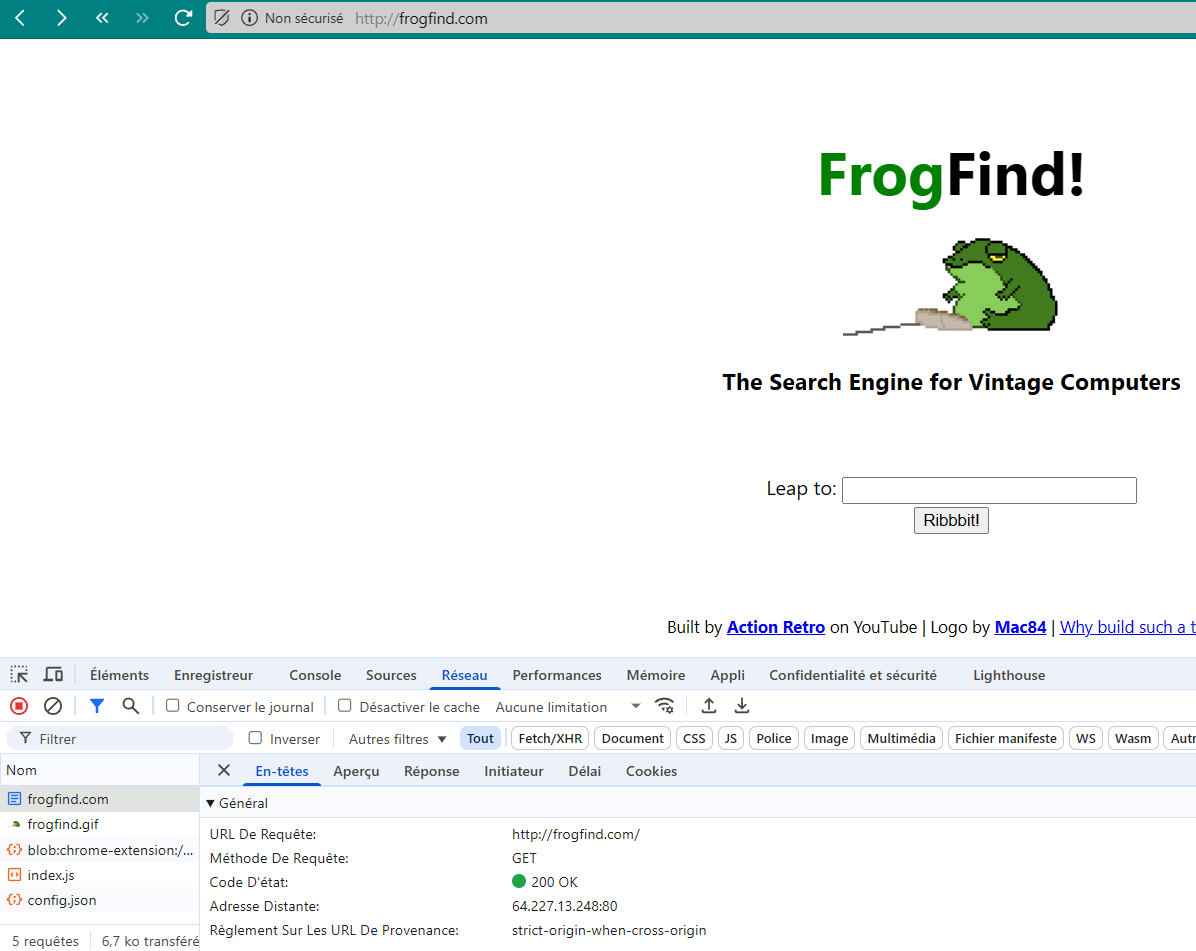Select the config.json request row
Image resolution: width=1196 pixels, height=951 pixels.
tap(99, 900)
